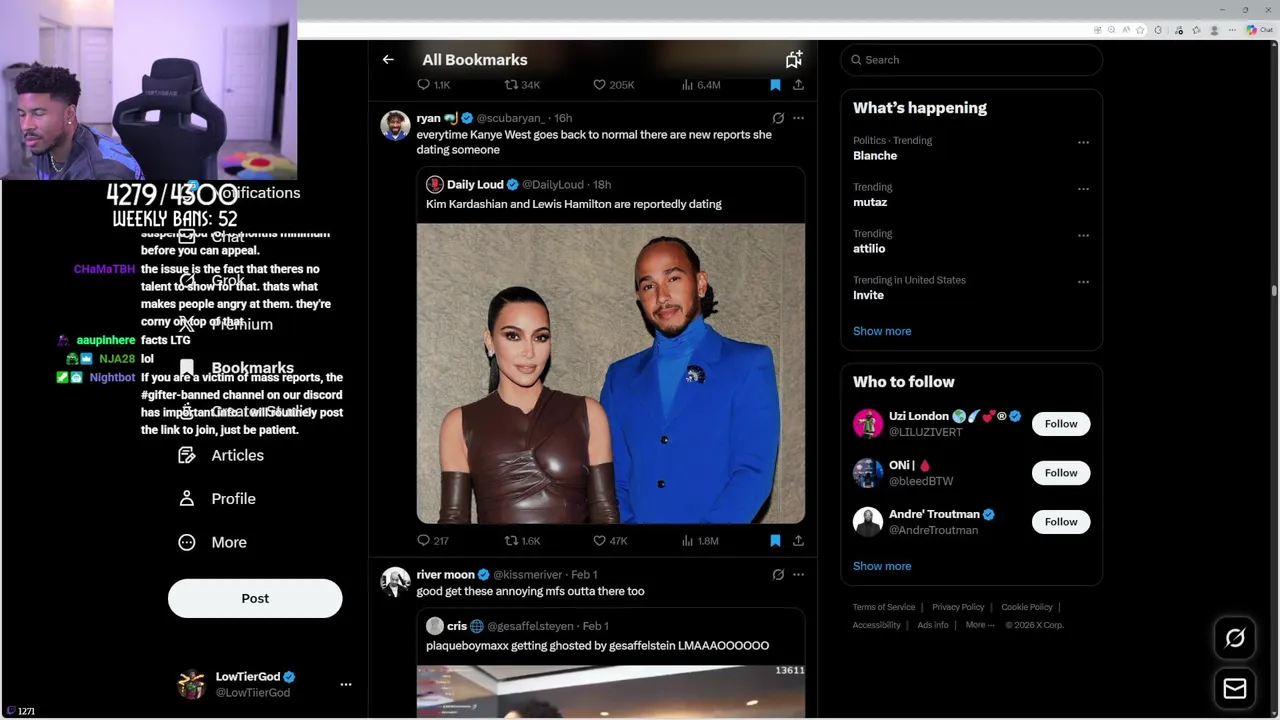This screenshot has height=720, width=1280.
Task: Click the page vertical scrollbar
Action: click(x=1274, y=290)
